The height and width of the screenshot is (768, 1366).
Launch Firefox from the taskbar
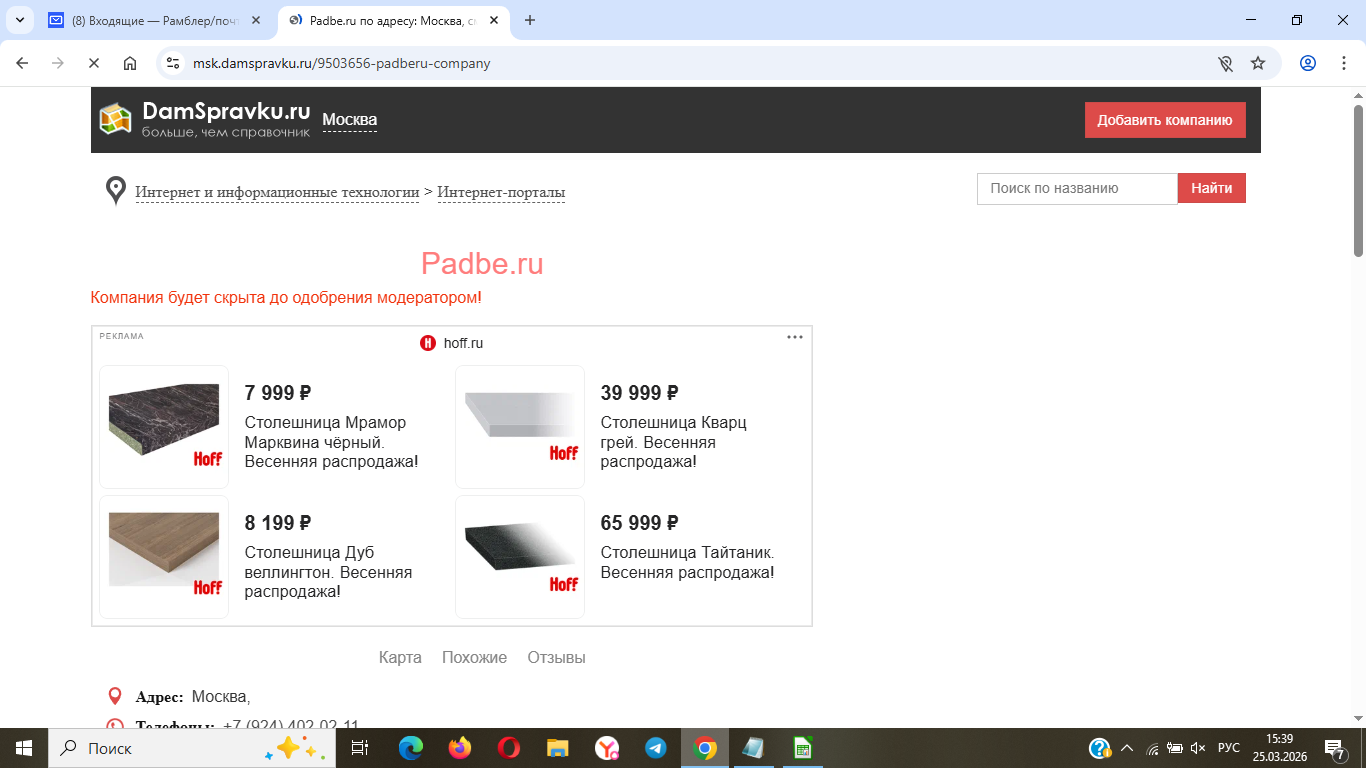tap(459, 748)
